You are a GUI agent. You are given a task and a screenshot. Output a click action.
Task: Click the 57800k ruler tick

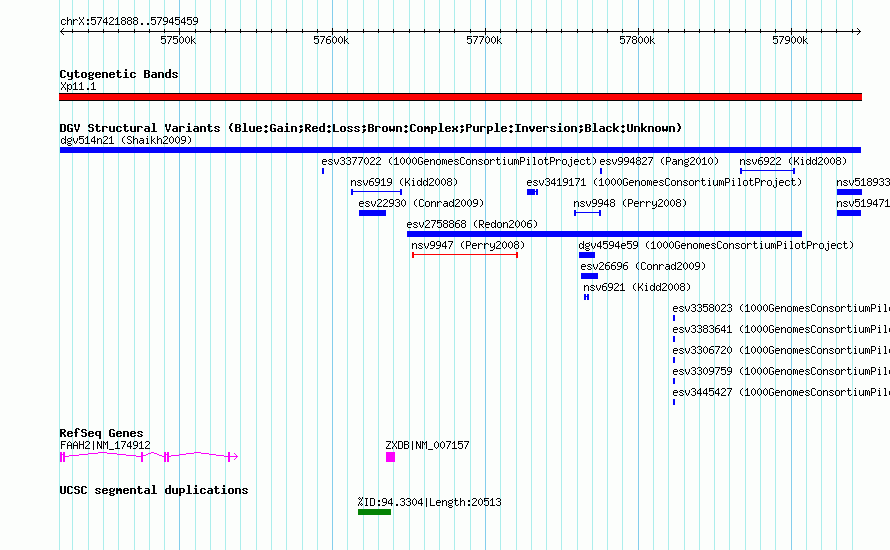637,40
